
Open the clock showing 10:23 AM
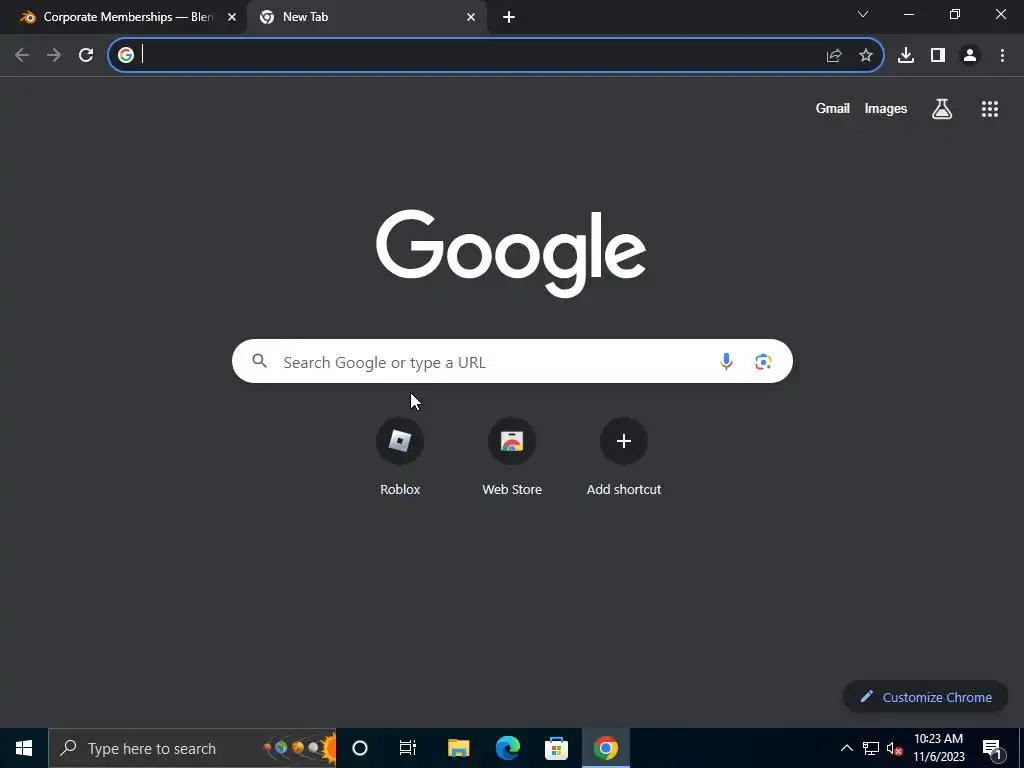[x=938, y=748]
